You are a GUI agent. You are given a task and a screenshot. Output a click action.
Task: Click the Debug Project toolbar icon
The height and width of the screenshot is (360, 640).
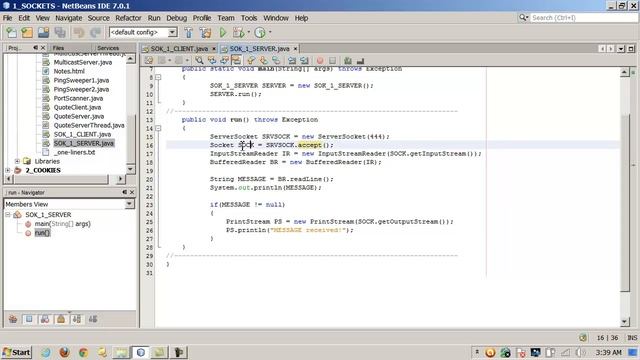click(238, 33)
